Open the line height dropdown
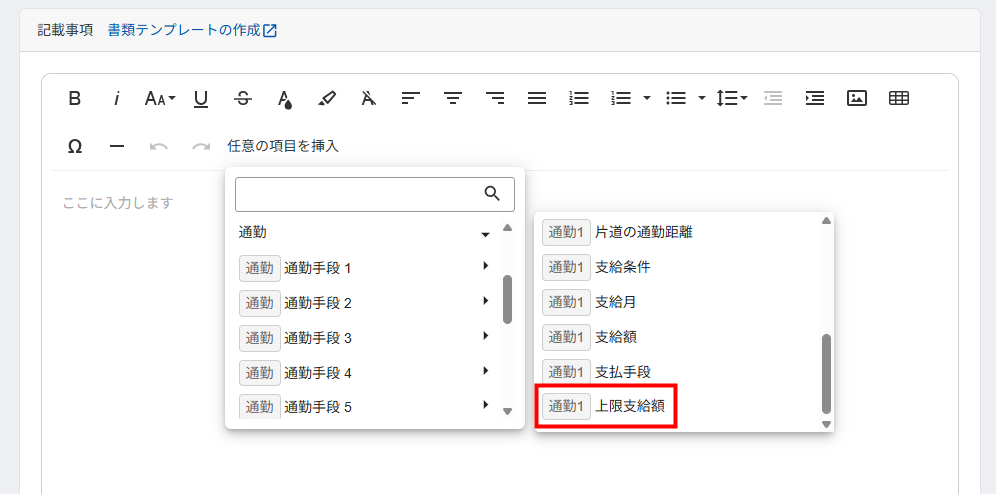Screen dimensions: 996x494 [x=732, y=98]
